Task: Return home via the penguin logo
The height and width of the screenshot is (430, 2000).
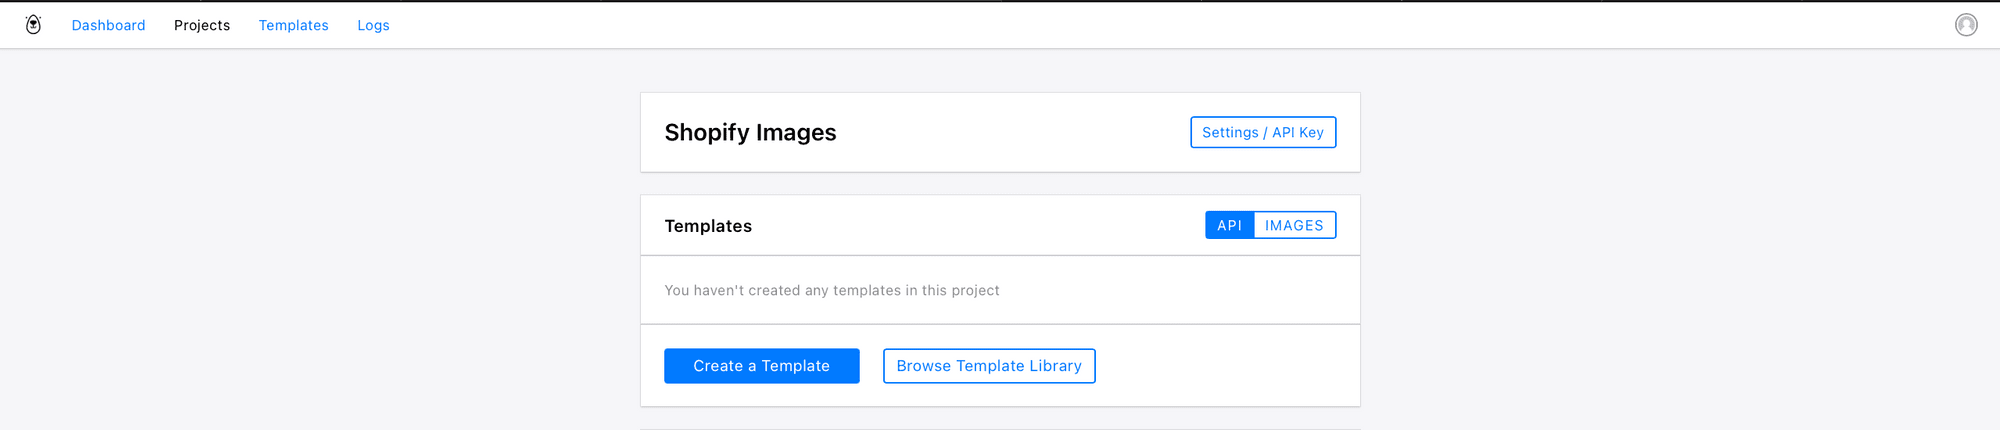Action: pyautogui.click(x=33, y=25)
